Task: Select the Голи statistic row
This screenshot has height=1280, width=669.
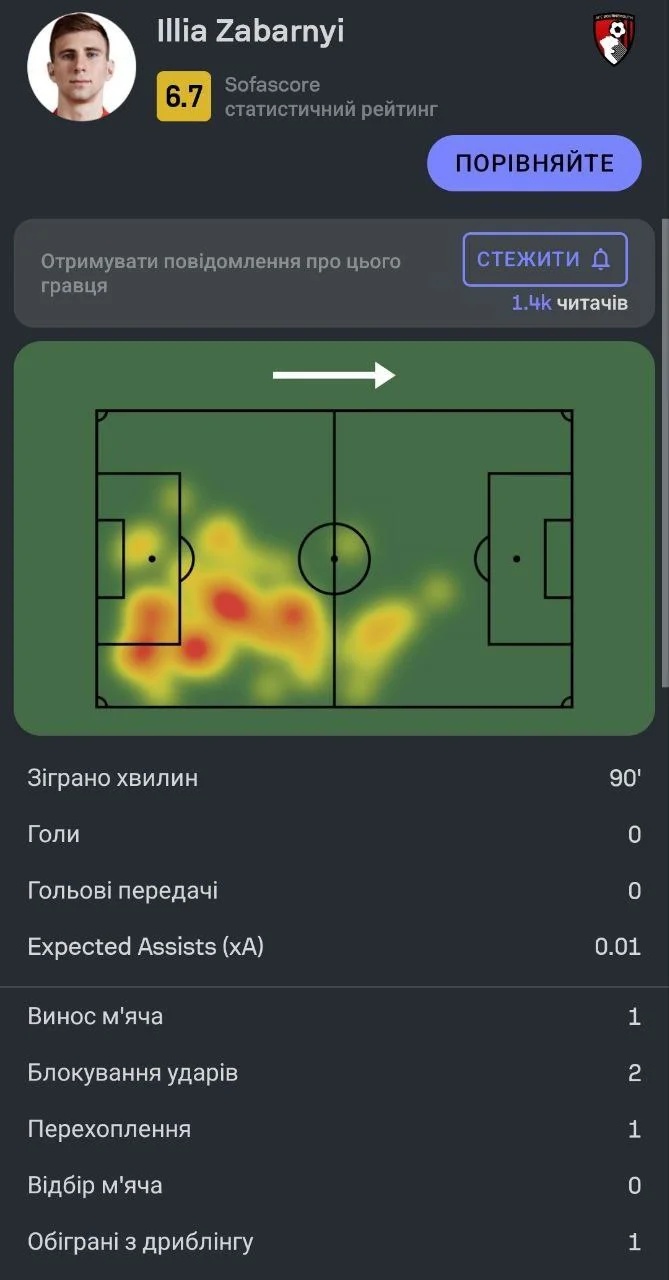Action: coord(334,834)
